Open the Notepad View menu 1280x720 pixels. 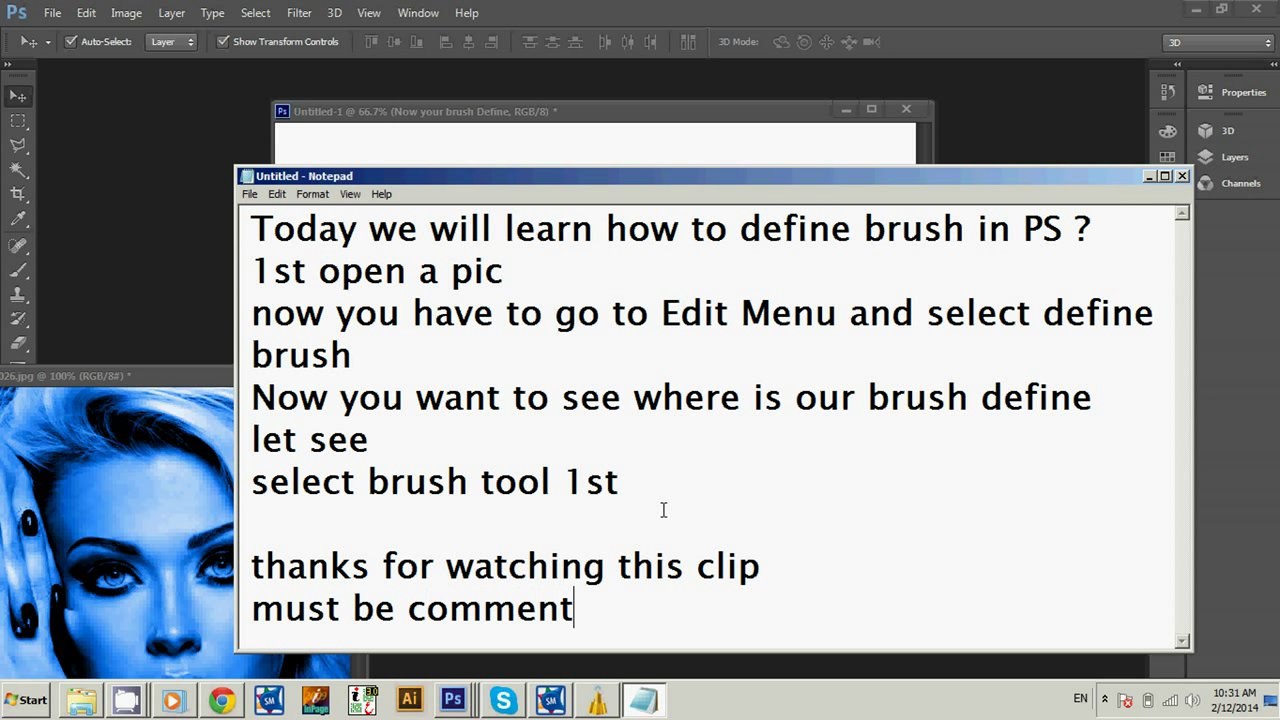point(350,194)
